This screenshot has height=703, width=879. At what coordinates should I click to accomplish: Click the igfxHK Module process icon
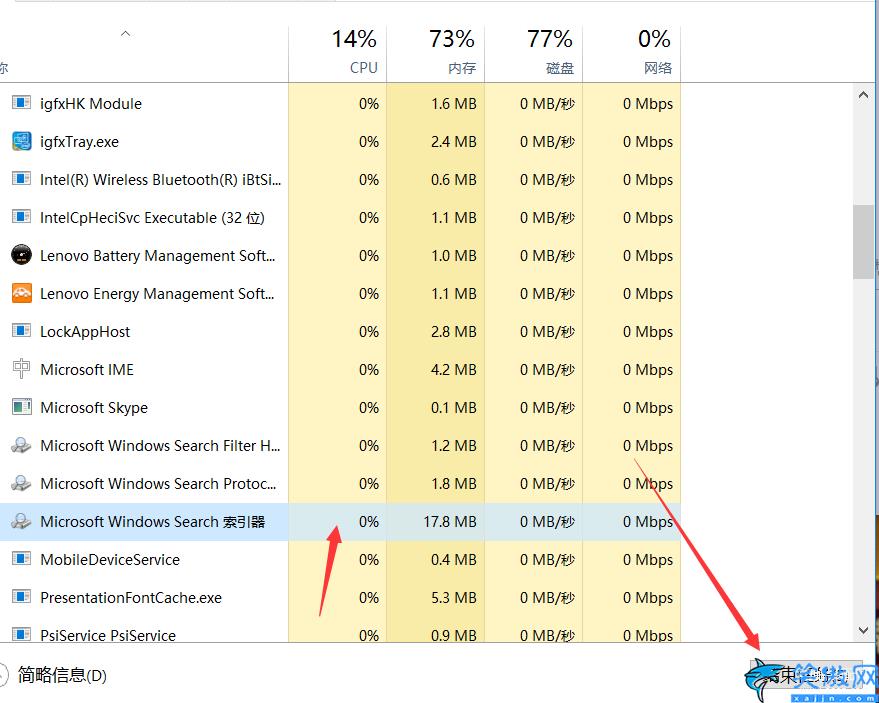coord(21,103)
